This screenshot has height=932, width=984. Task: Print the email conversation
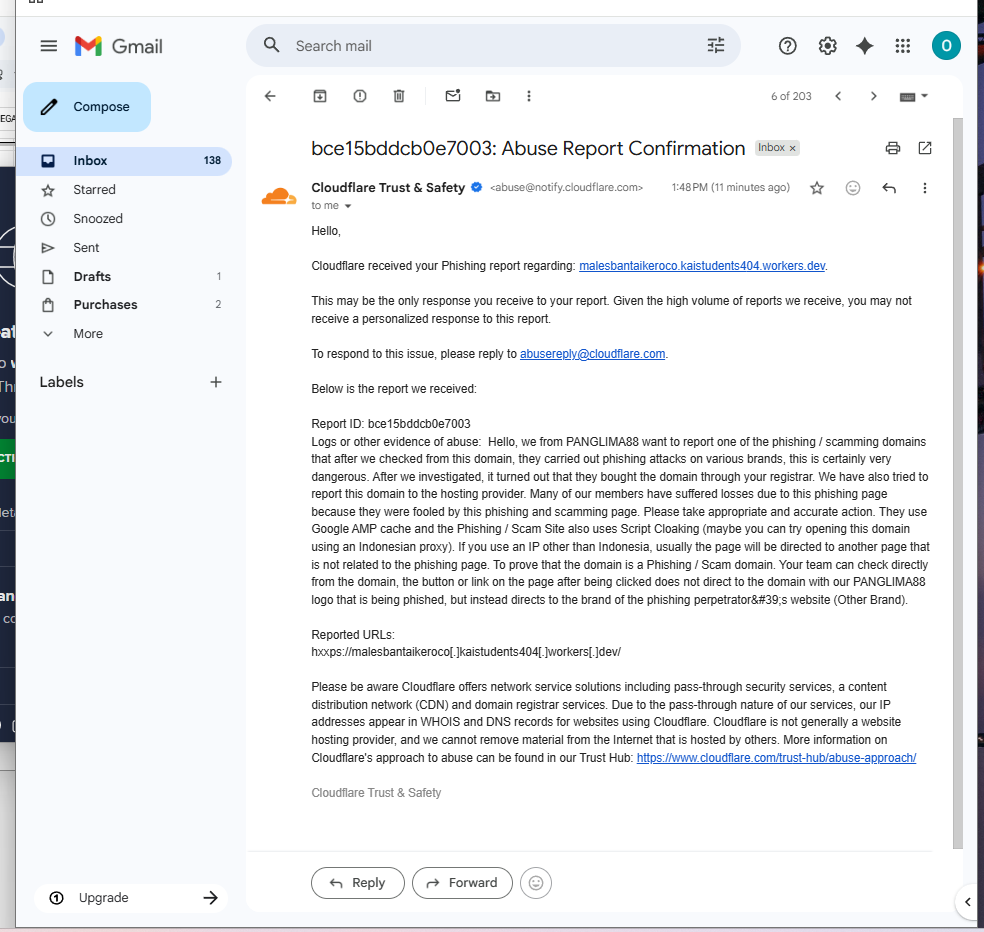tap(892, 148)
